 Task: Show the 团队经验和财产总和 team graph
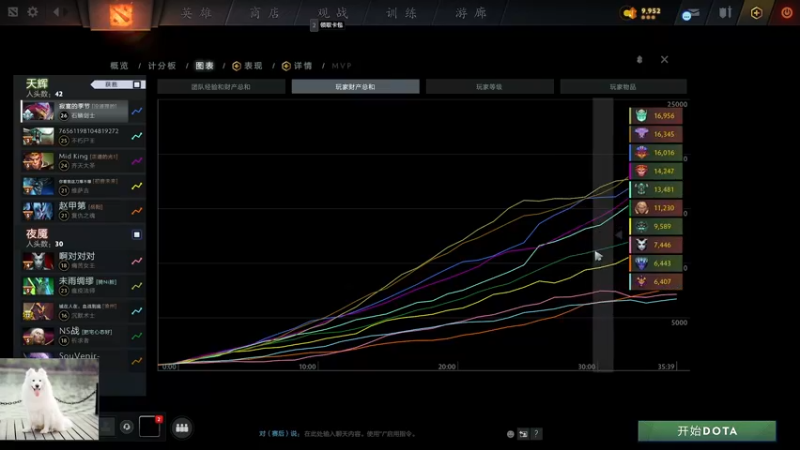coord(221,87)
